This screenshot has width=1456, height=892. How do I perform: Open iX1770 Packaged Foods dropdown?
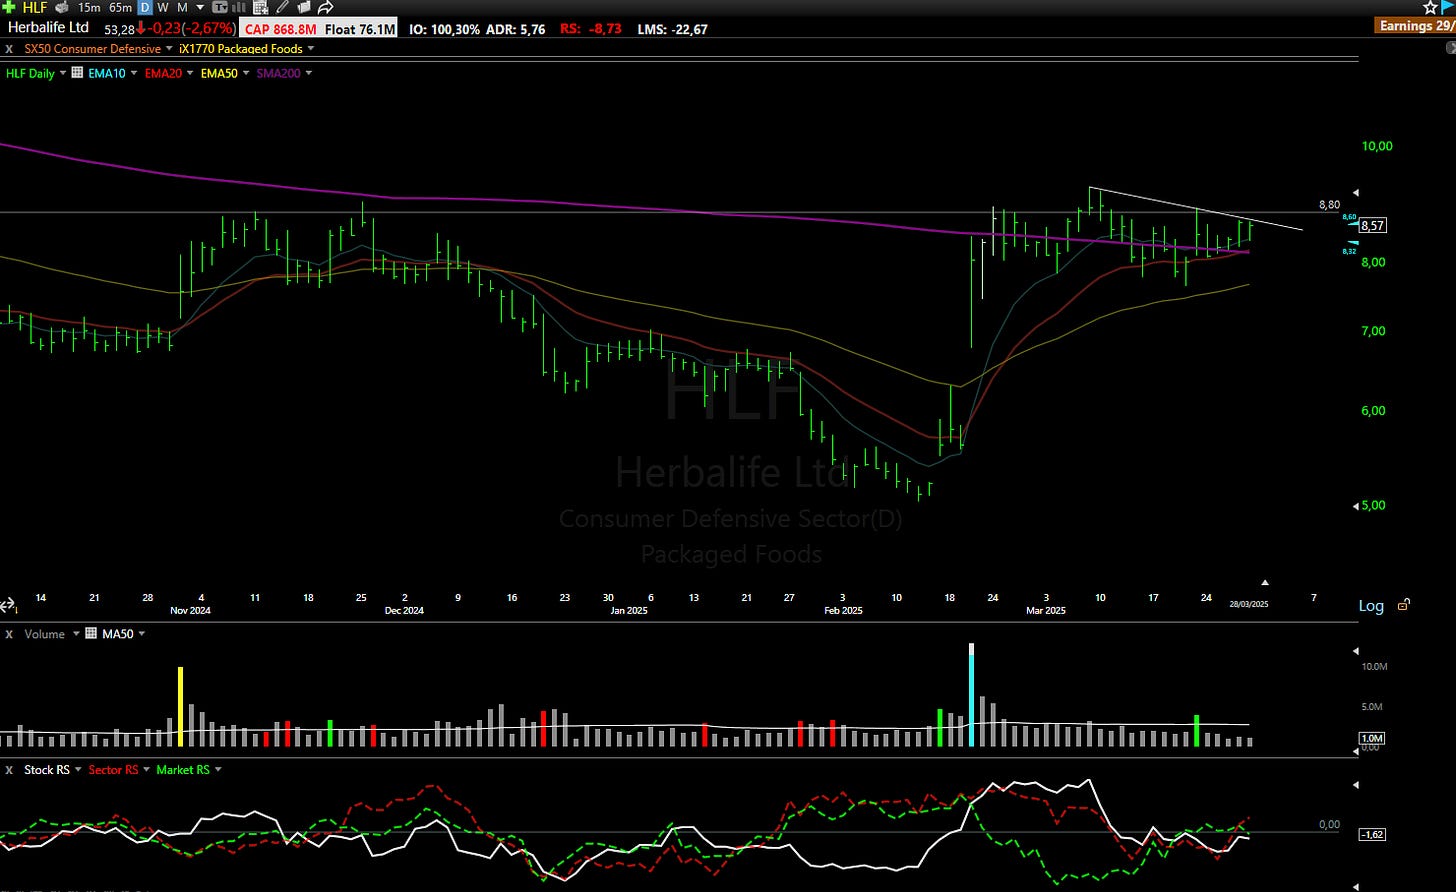point(310,49)
